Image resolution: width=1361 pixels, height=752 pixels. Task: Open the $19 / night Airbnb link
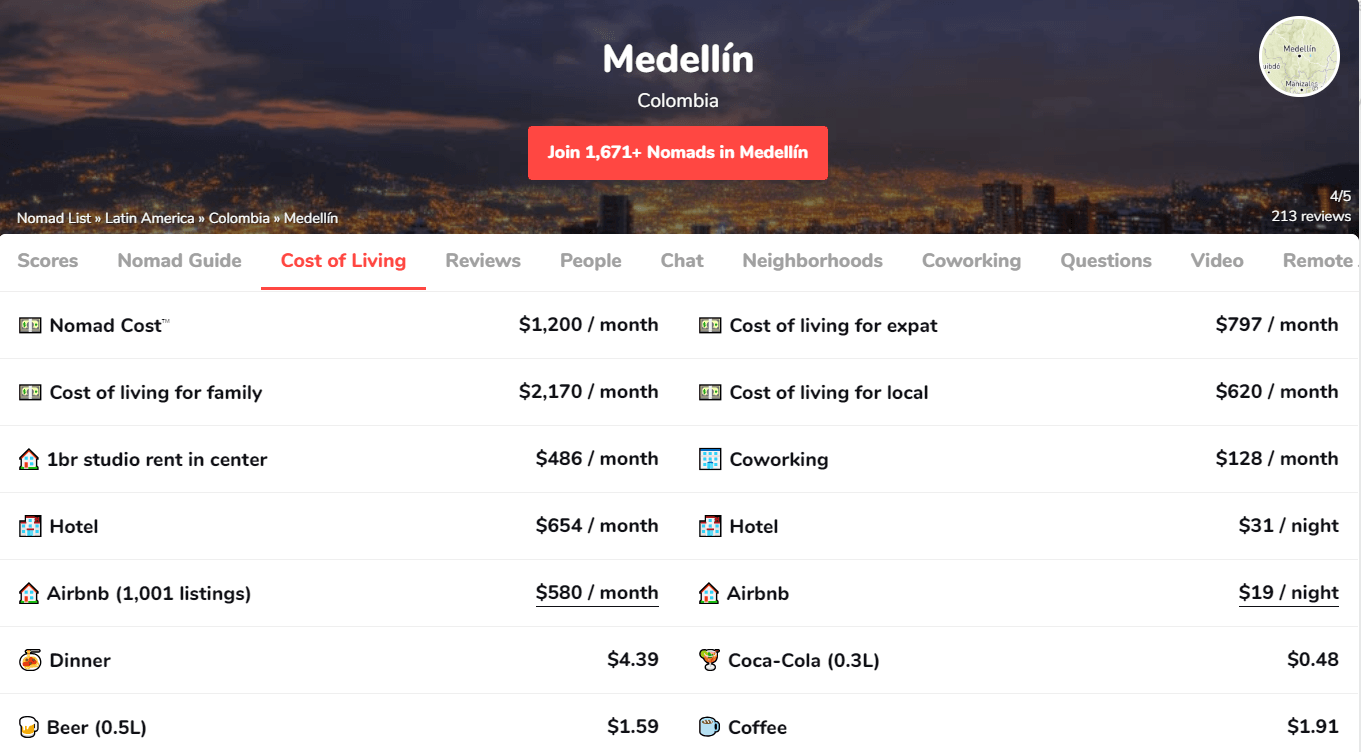pyautogui.click(x=1288, y=593)
